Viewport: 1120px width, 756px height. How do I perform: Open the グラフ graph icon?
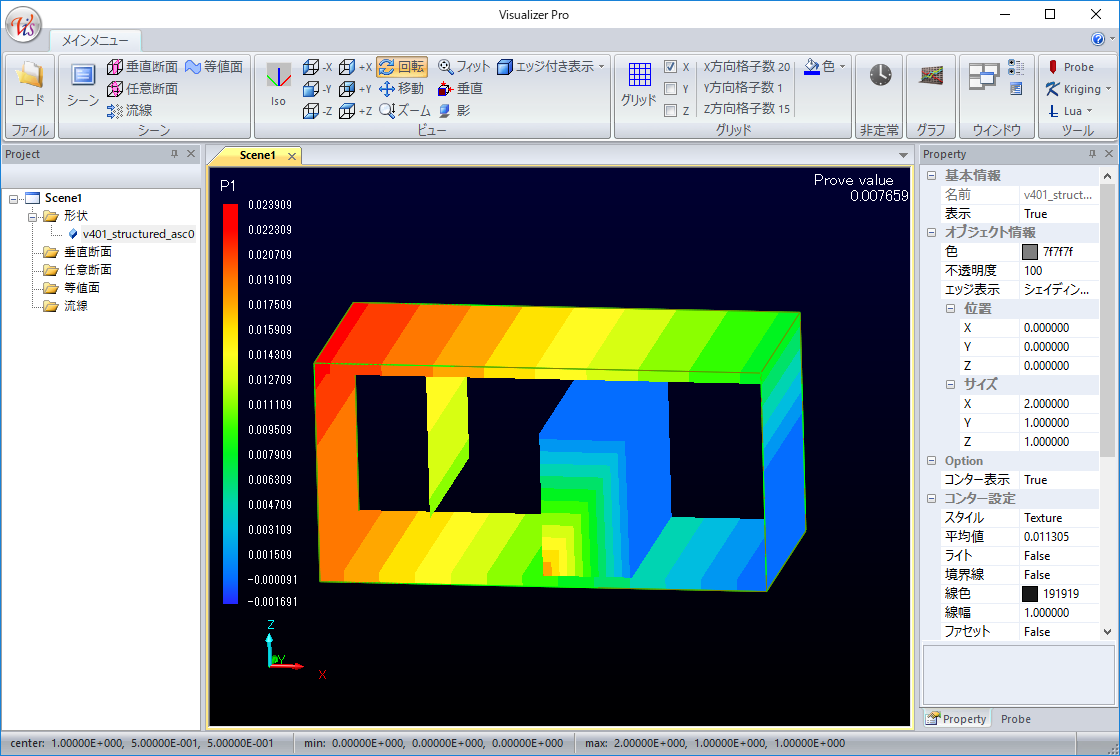pos(931,77)
